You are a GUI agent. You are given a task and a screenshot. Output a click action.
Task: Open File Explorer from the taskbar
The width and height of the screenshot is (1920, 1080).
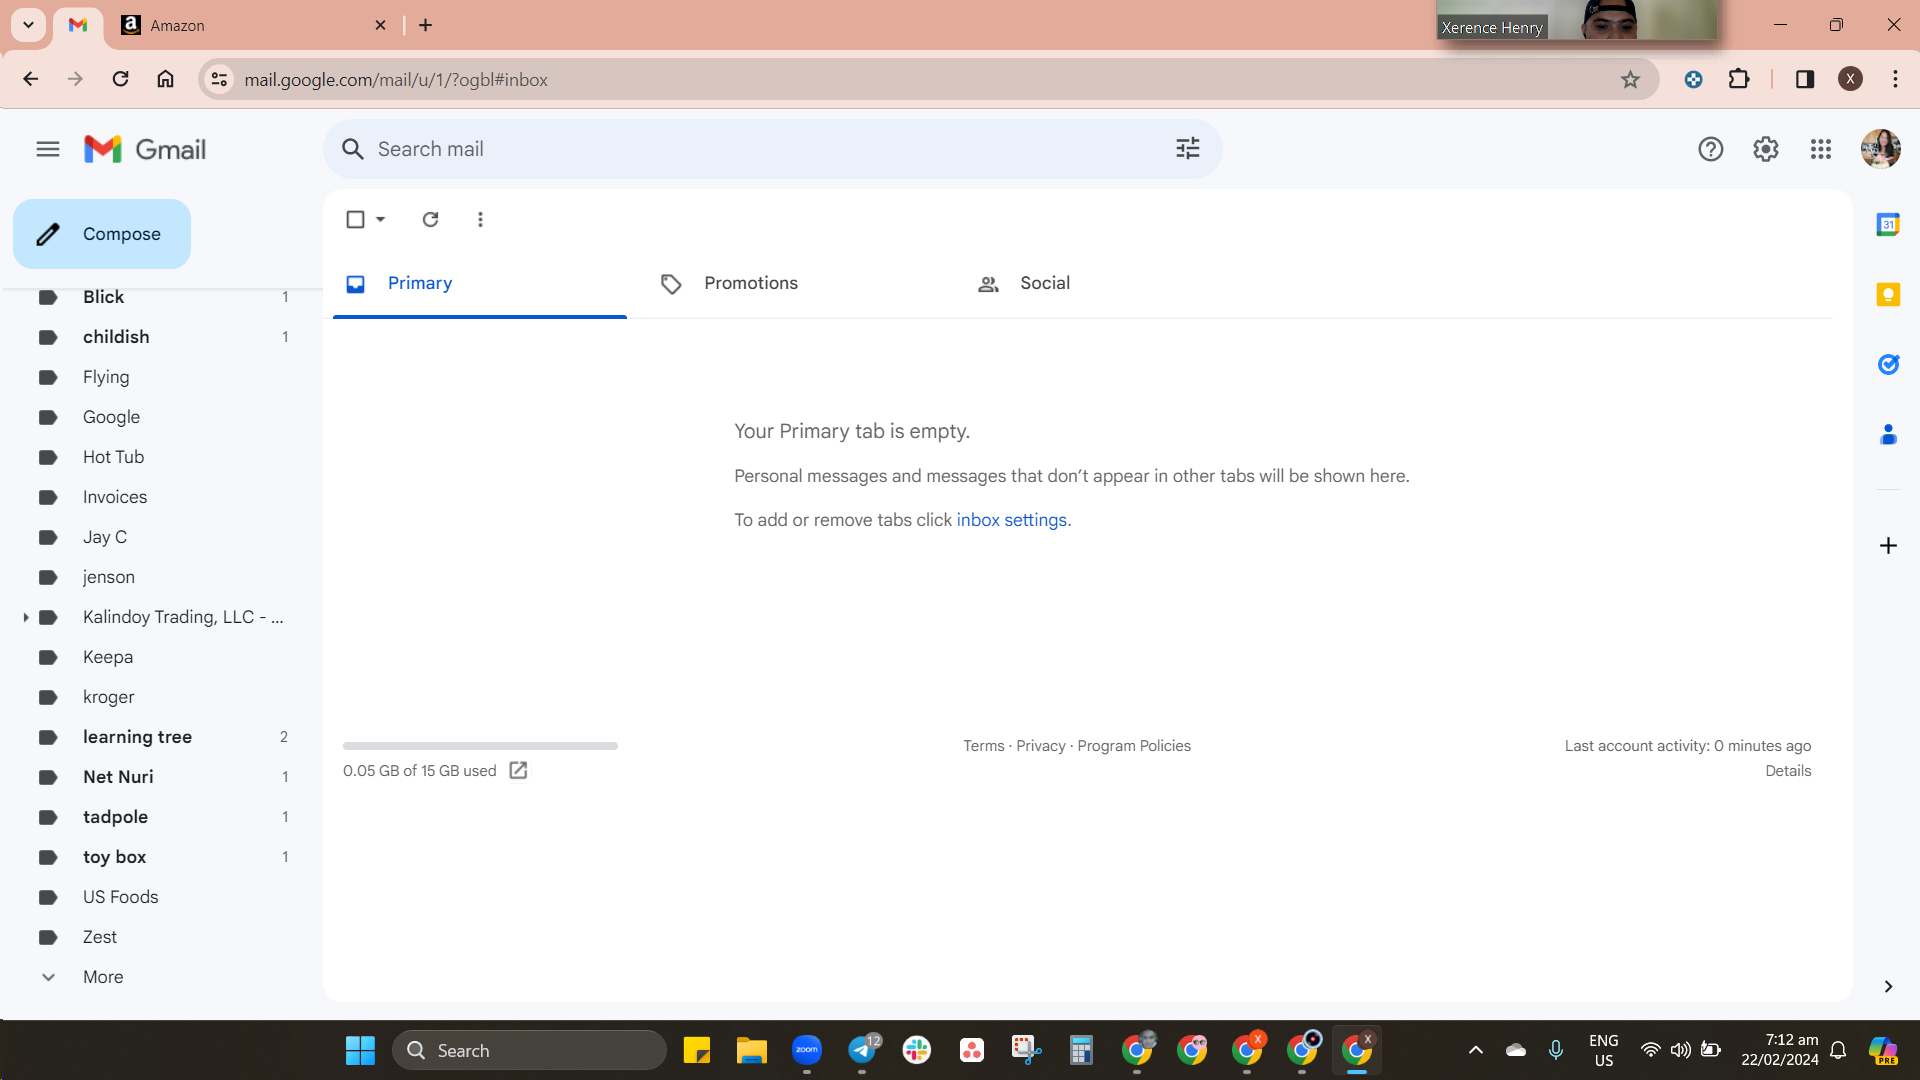[x=751, y=1050]
